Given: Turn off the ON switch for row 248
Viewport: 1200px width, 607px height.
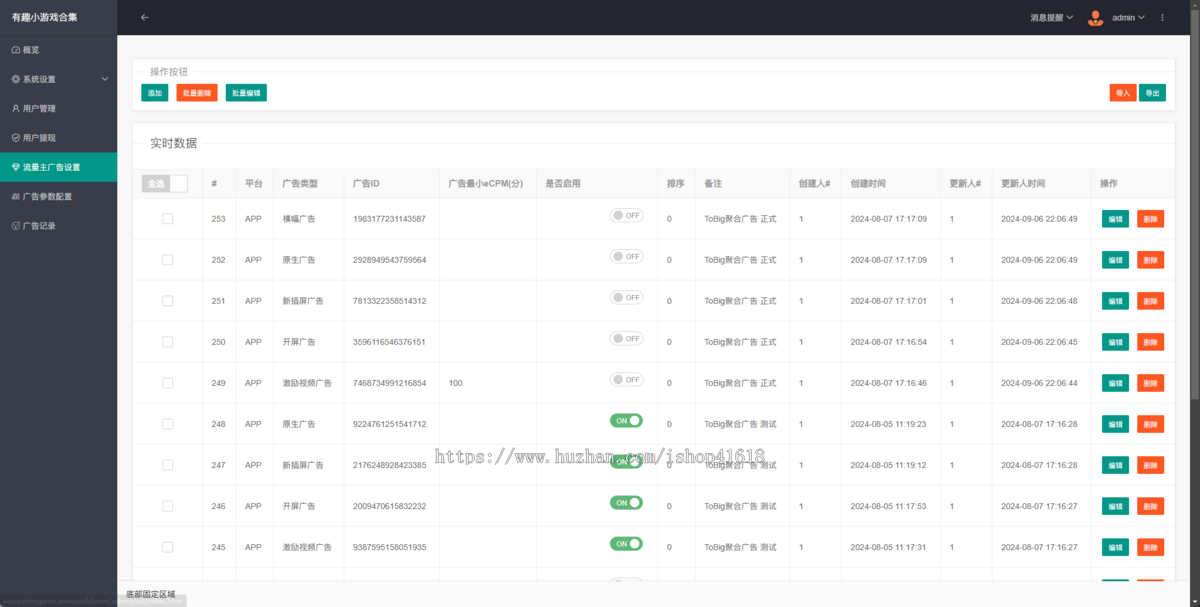Looking at the screenshot, I should click(x=626, y=421).
